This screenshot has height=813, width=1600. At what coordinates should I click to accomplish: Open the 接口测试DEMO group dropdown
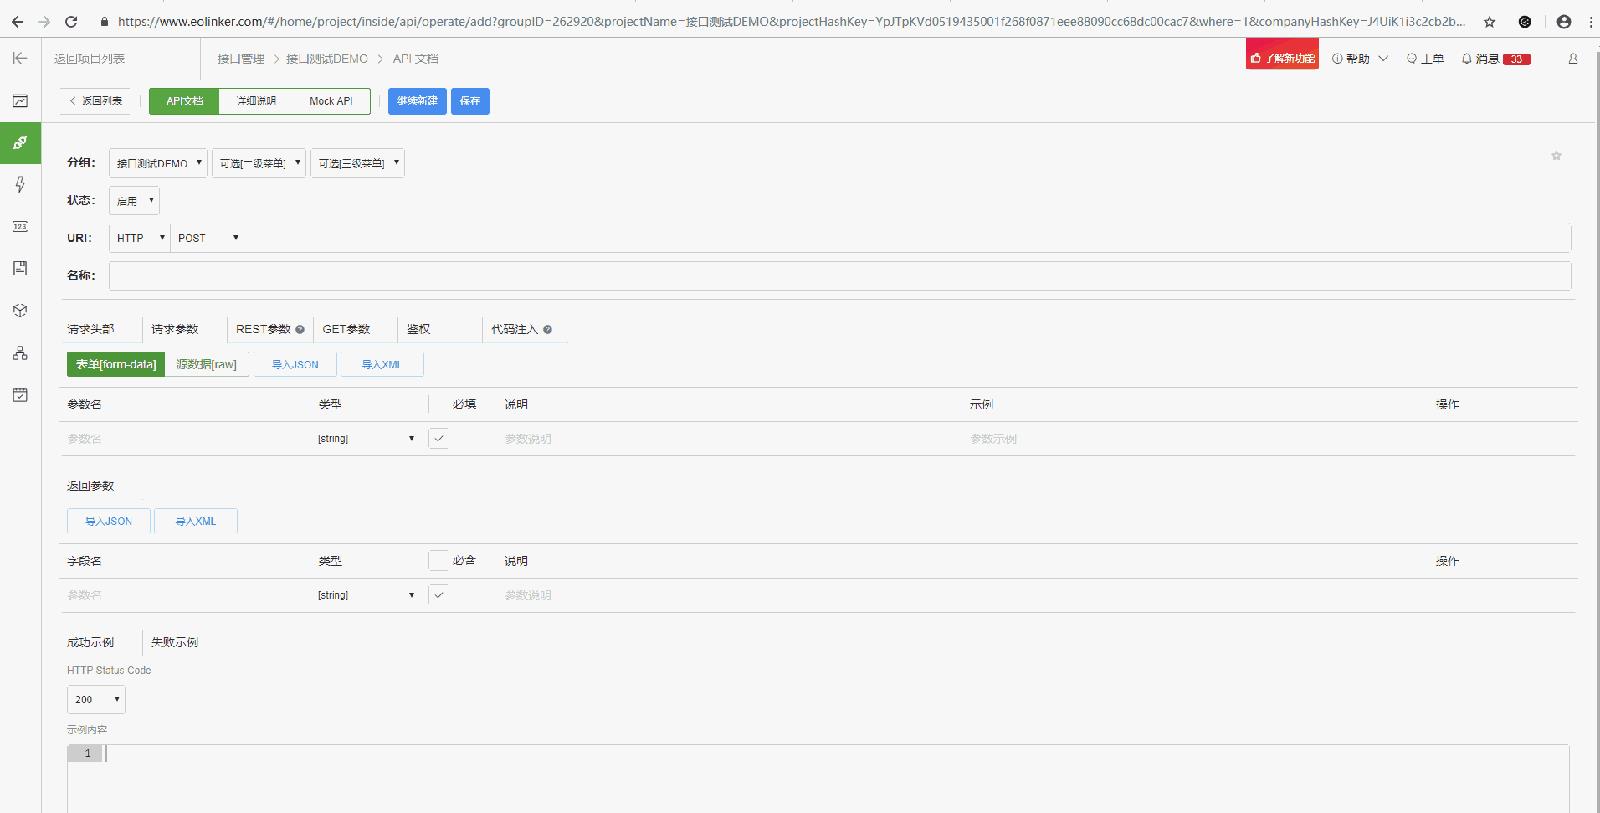[x=158, y=163]
